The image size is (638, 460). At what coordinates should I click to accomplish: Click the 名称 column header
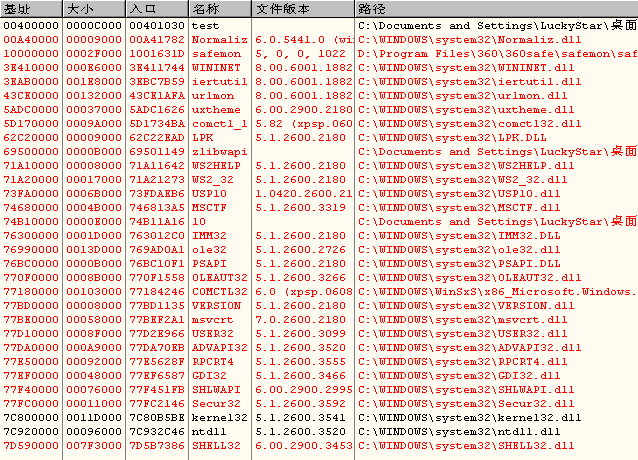click(x=221, y=9)
